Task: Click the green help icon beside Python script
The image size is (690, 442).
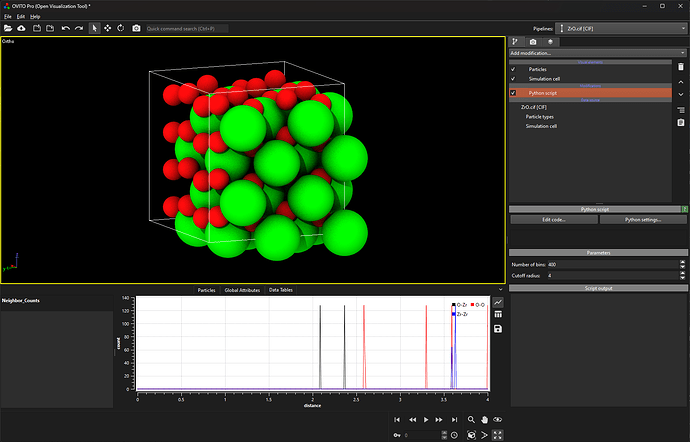Action: point(685,209)
